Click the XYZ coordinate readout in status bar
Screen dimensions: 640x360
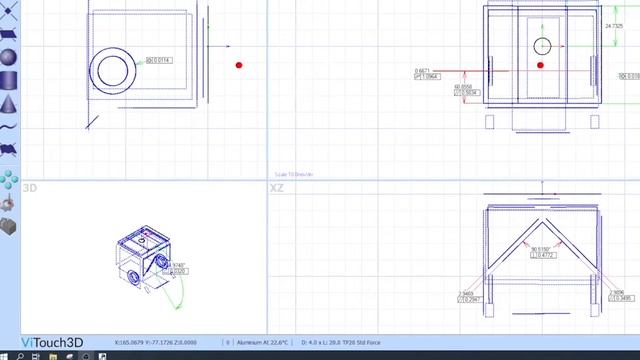tap(156, 342)
